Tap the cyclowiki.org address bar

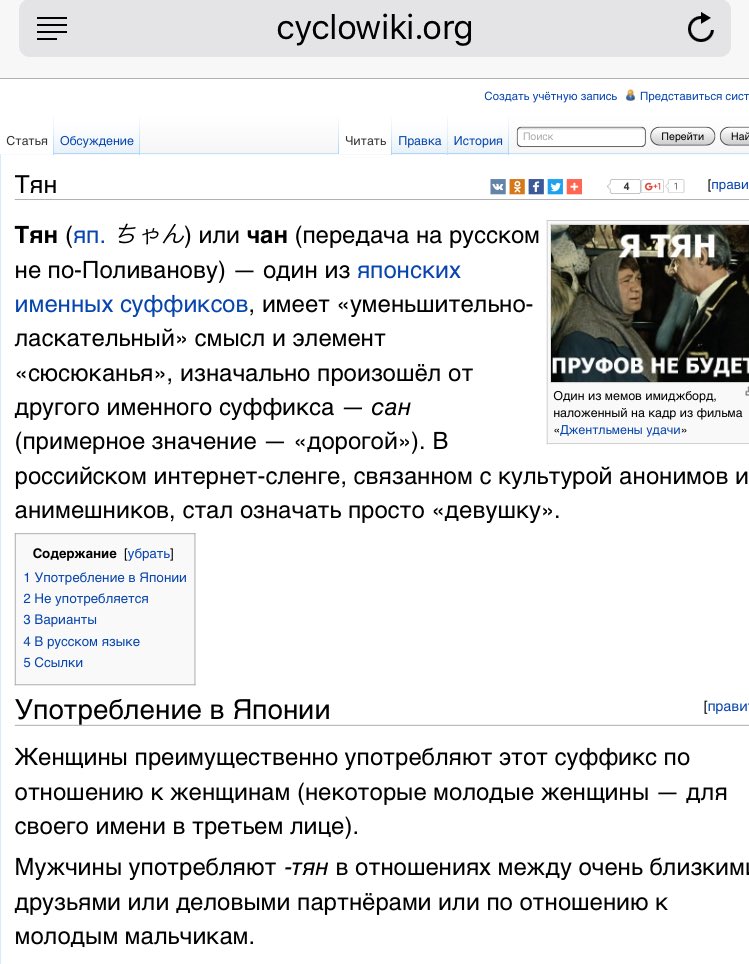[374, 28]
